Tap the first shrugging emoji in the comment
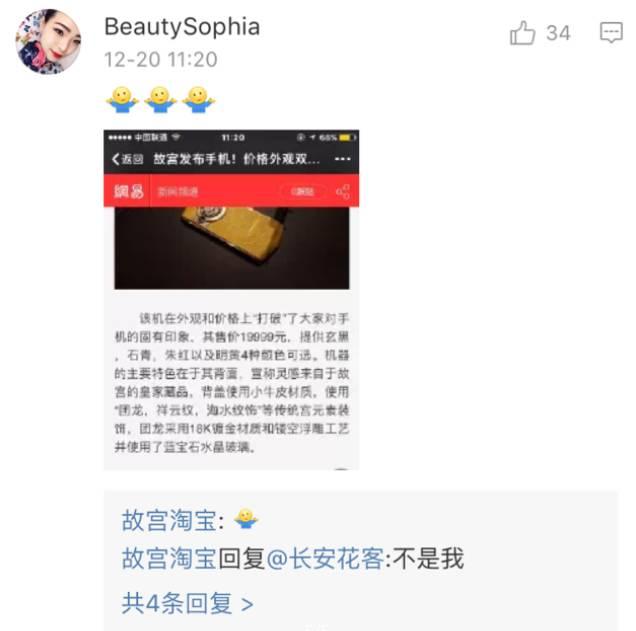The image size is (636, 631). [x=122, y=99]
